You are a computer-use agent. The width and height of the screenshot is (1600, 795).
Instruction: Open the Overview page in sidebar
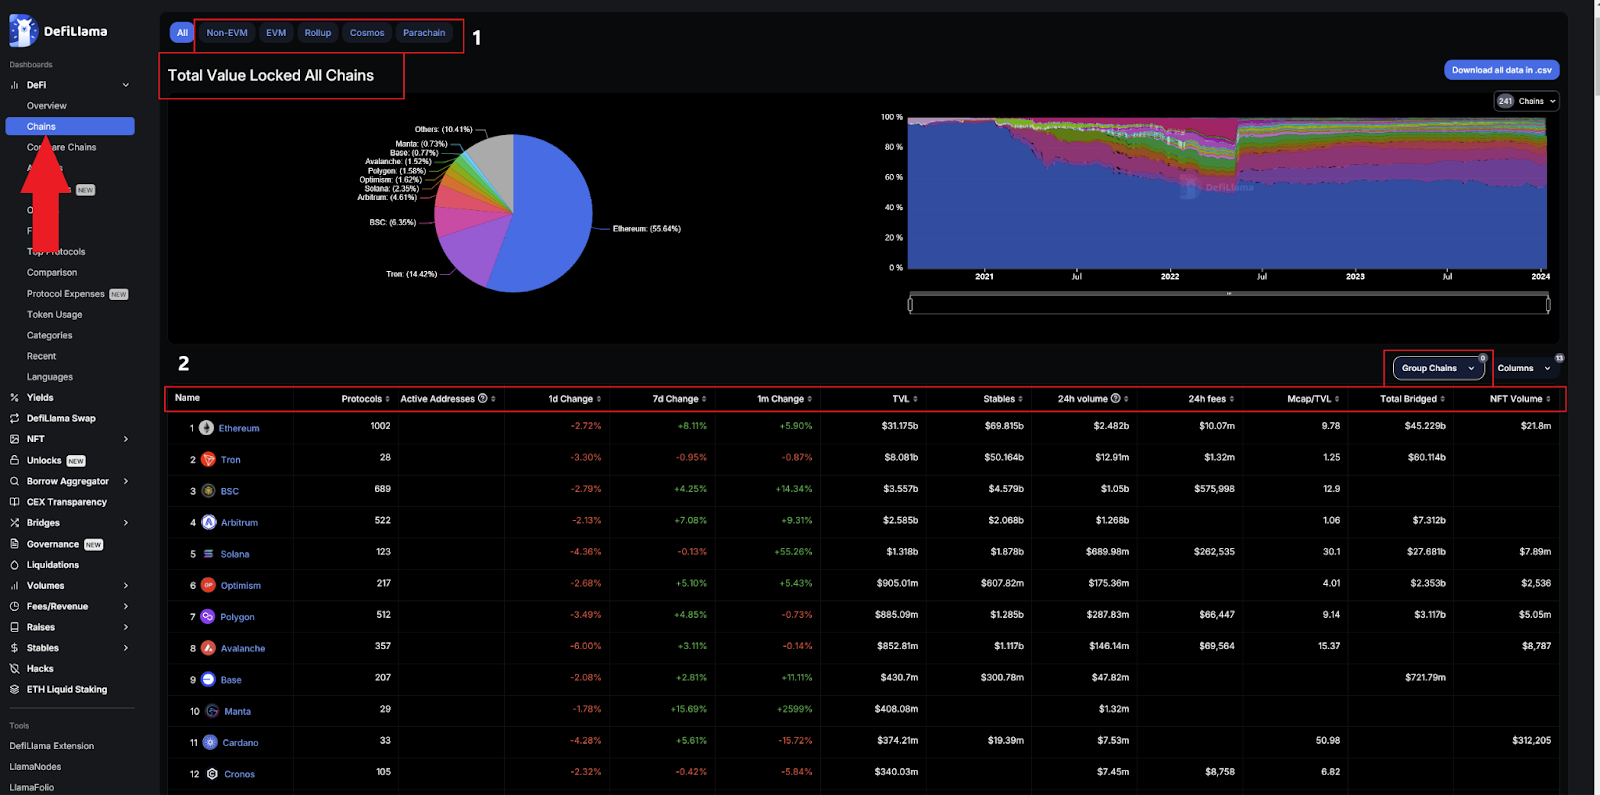pyautogui.click(x=47, y=106)
